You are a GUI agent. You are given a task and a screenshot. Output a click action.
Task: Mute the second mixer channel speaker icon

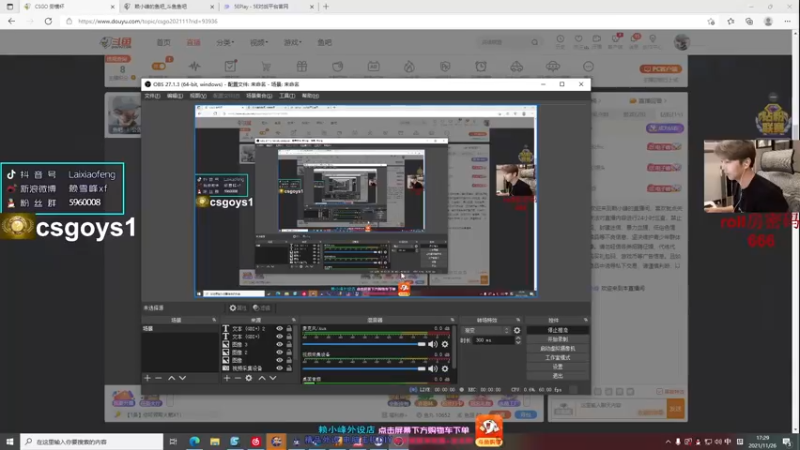(x=433, y=368)
